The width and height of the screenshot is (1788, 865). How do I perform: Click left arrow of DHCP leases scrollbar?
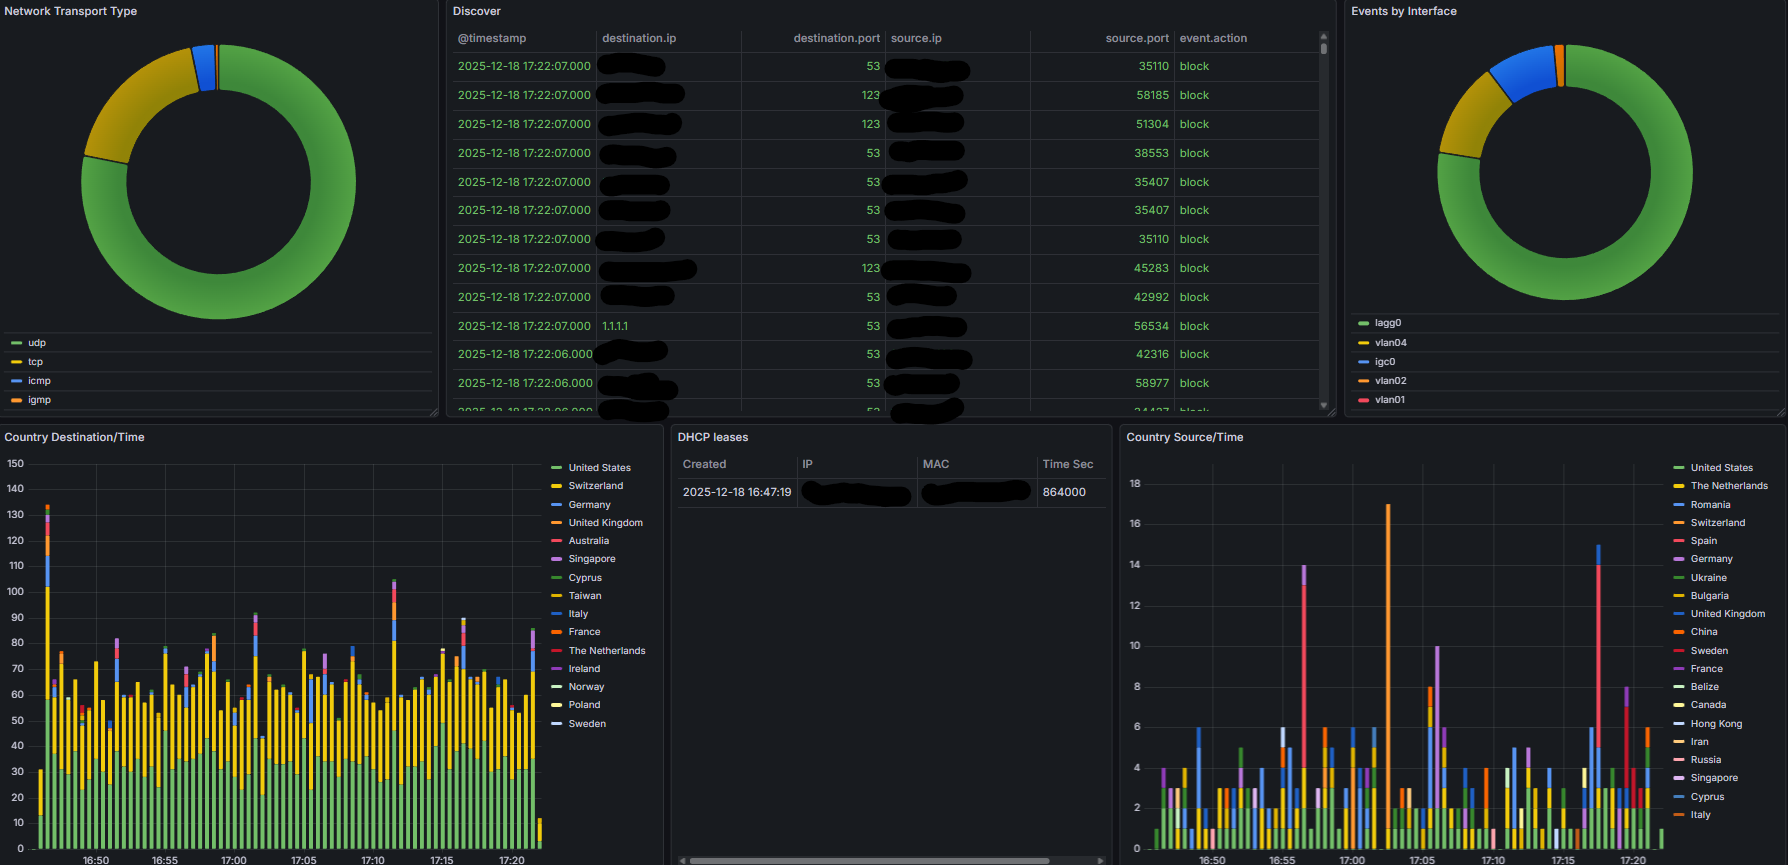point(683,860)
